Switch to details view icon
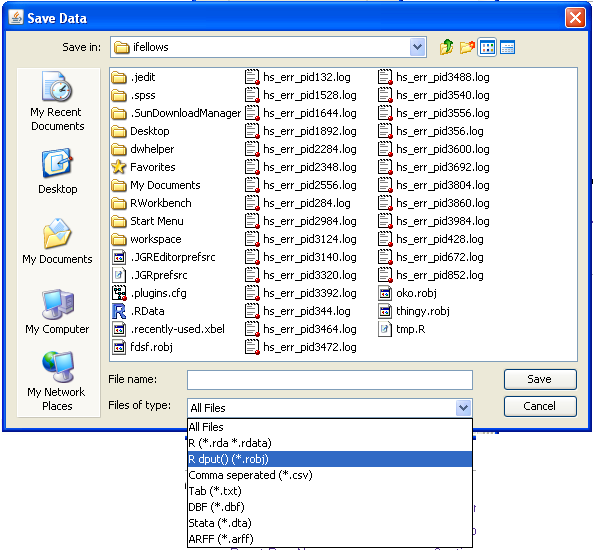The width and height of the screenshot is (593, 550). (x=507, y=47)
